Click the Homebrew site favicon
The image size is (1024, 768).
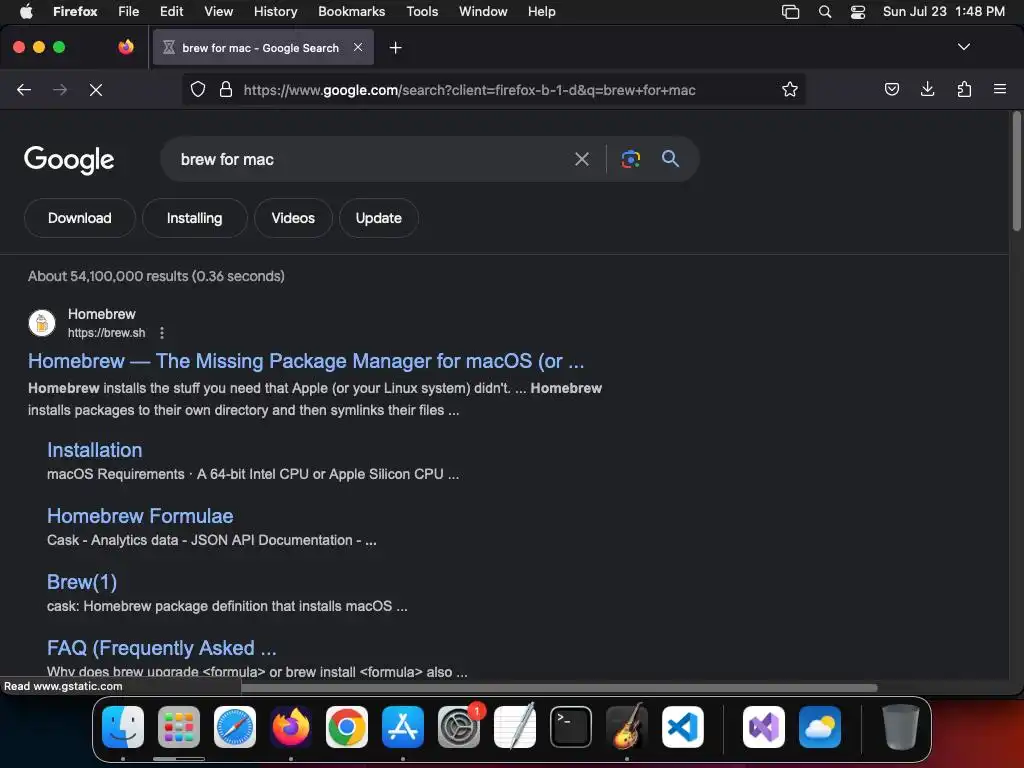[x=42, y=323]
